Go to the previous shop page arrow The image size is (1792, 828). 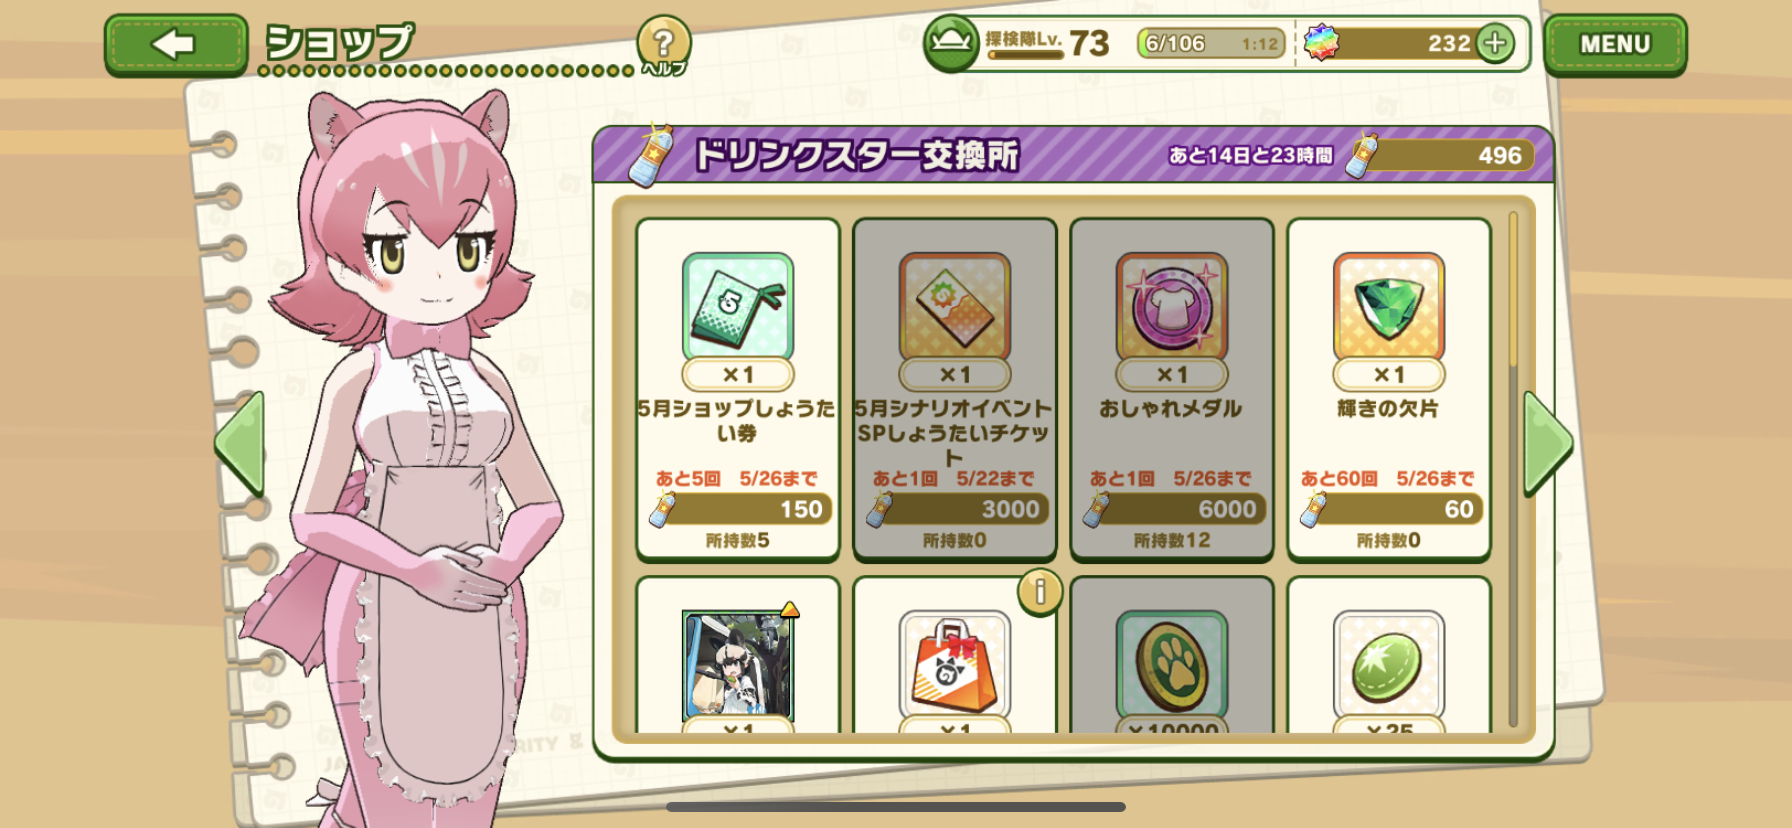(x=240, y=444)
